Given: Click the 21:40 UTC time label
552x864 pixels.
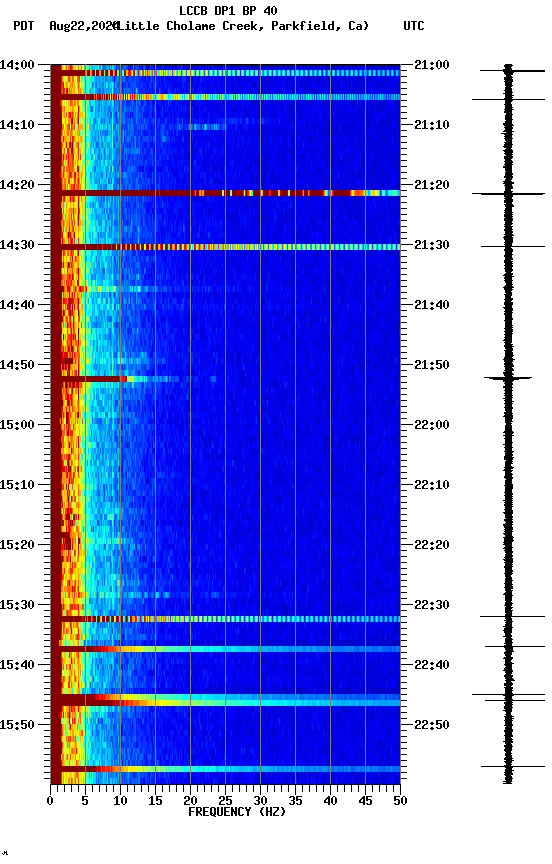Looking at the screenshot, I should coord(431,305).
